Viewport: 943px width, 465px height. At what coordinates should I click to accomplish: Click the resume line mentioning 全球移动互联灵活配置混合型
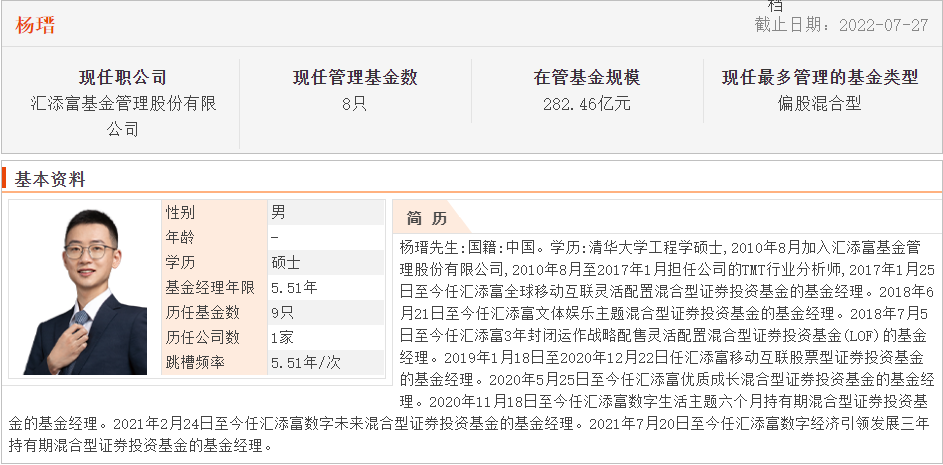(x=668, y=291)
